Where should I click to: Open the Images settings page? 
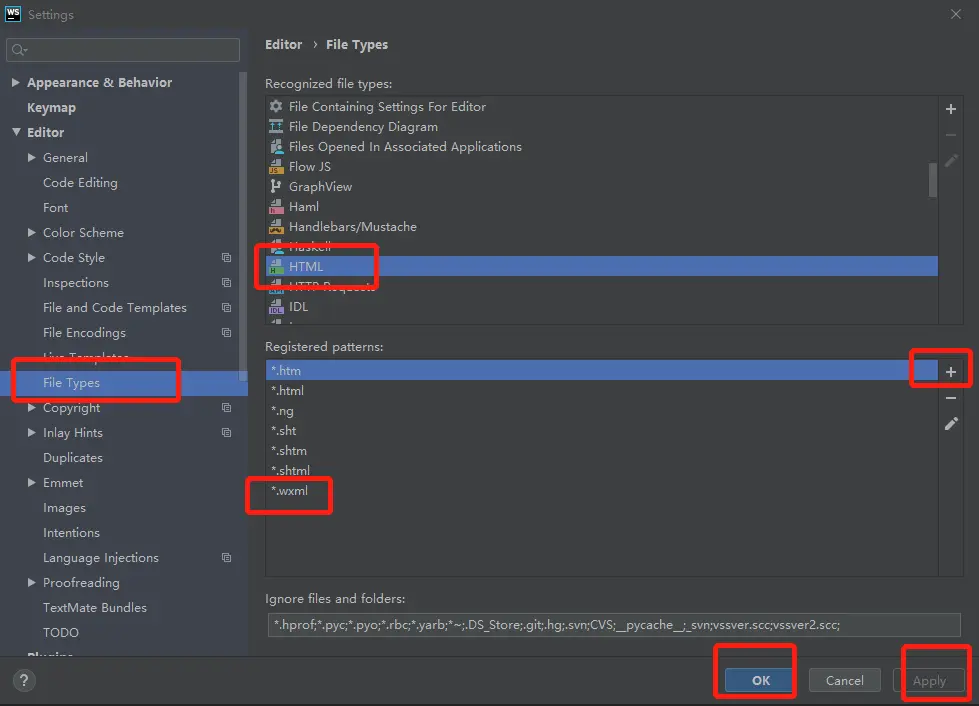pos(64,507)
